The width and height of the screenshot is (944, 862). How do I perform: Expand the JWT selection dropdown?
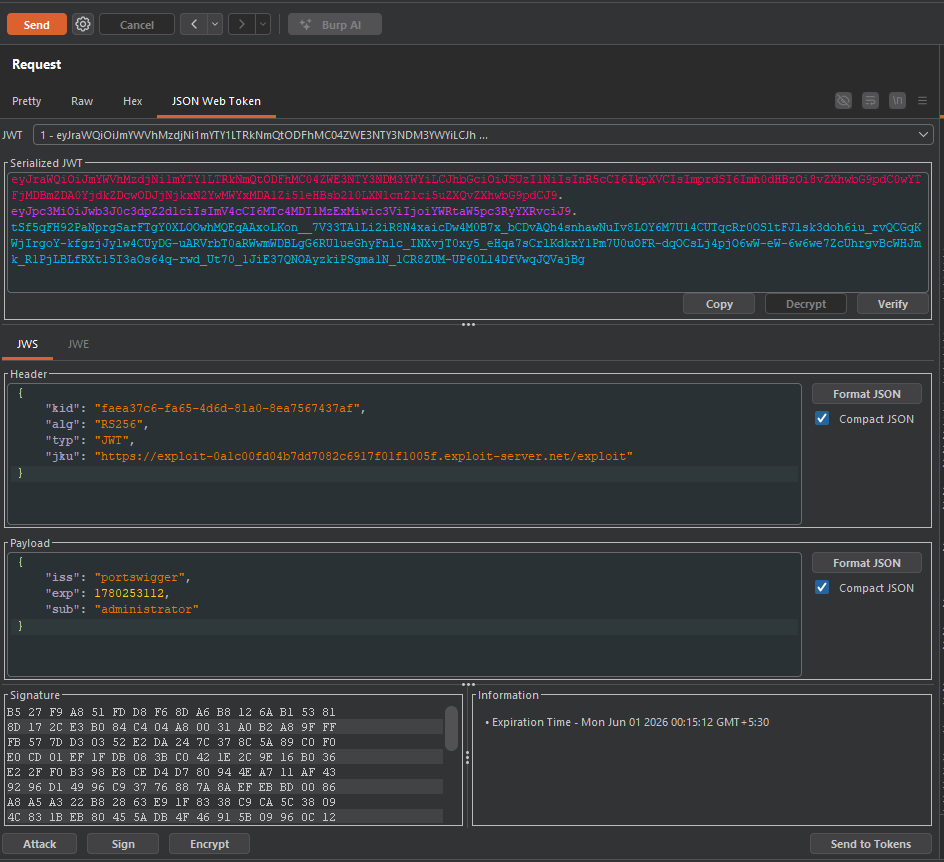tap(923, 135)
